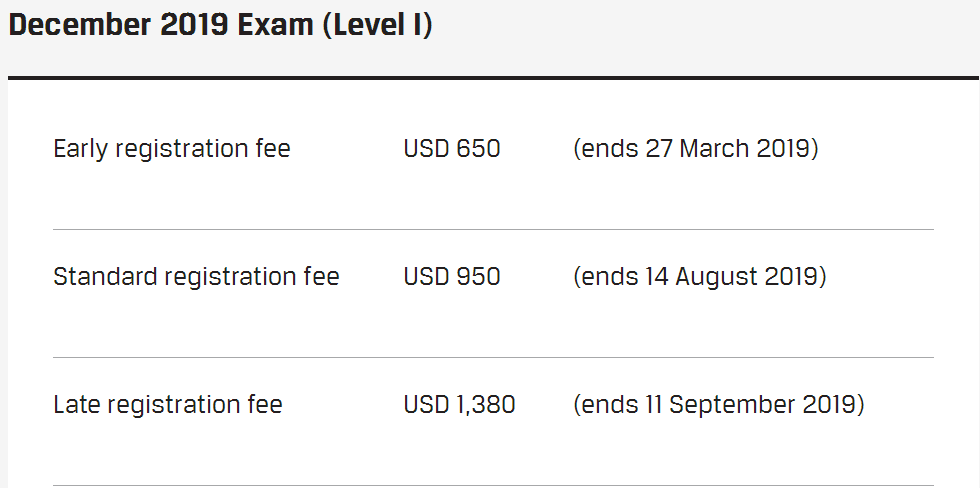Click the divider below the Early registration row
Screen dimensions: 980x488
click(x=493, y=229)
